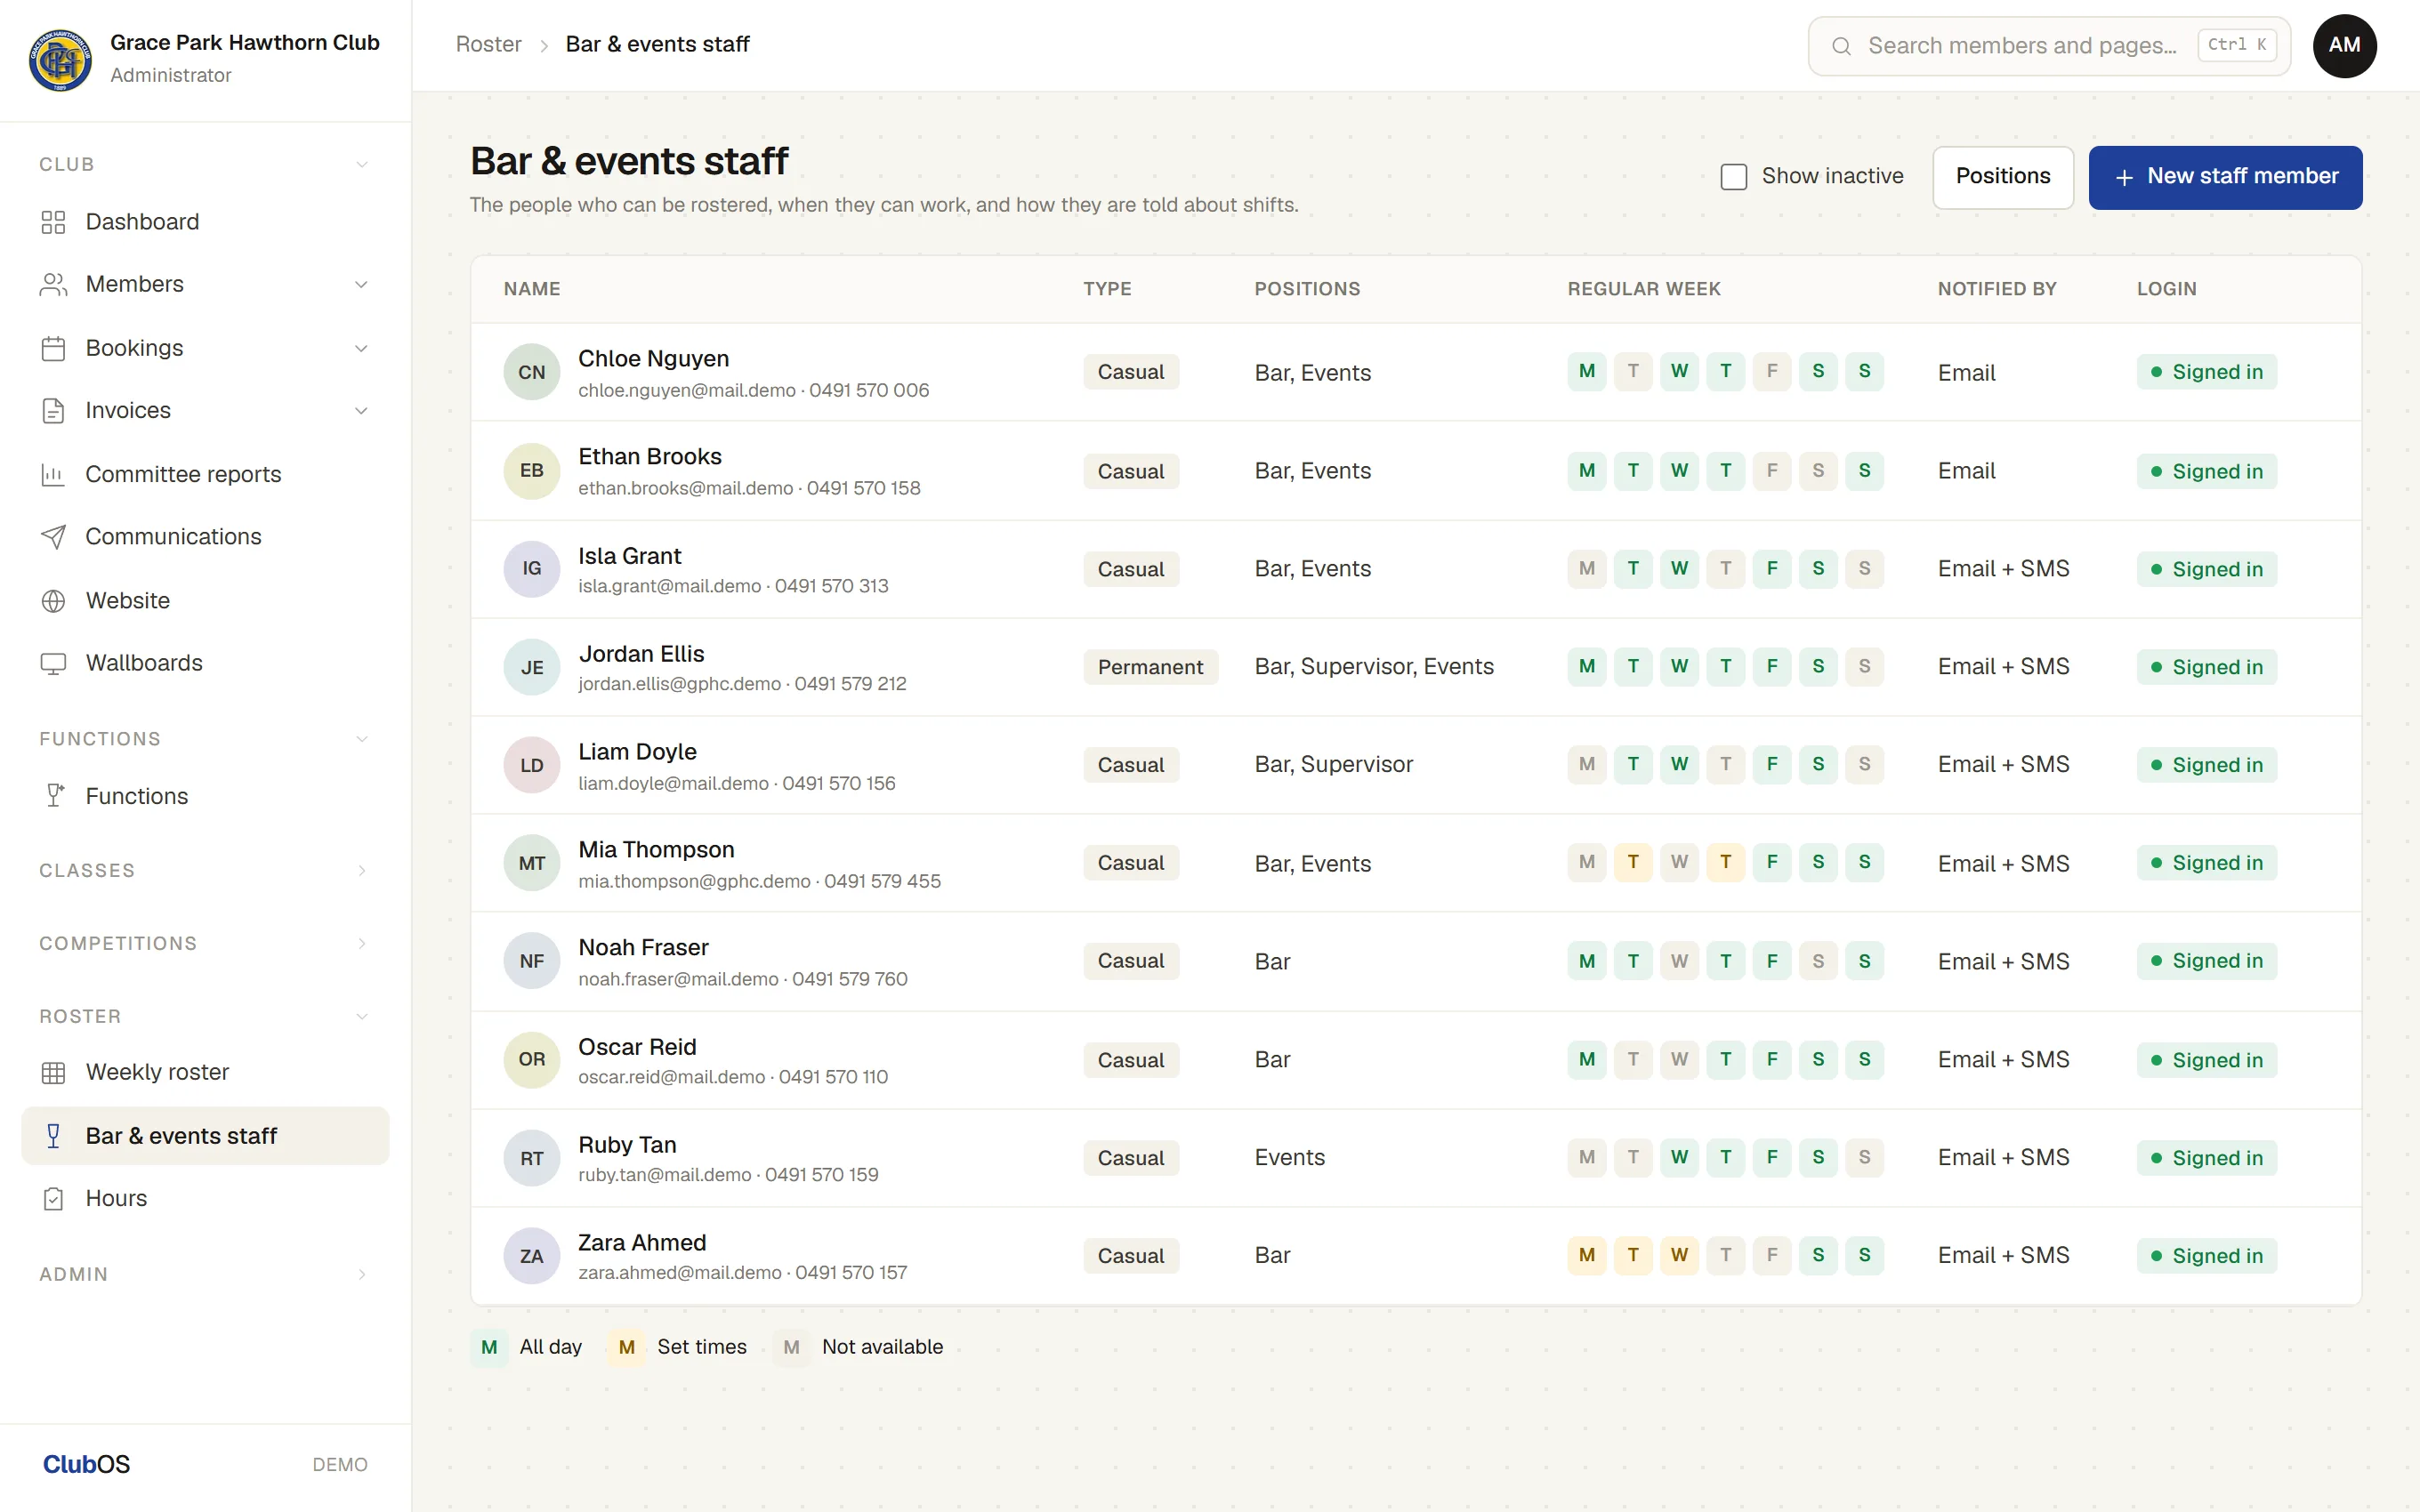Click the Website globe icon

pos(53,601)
